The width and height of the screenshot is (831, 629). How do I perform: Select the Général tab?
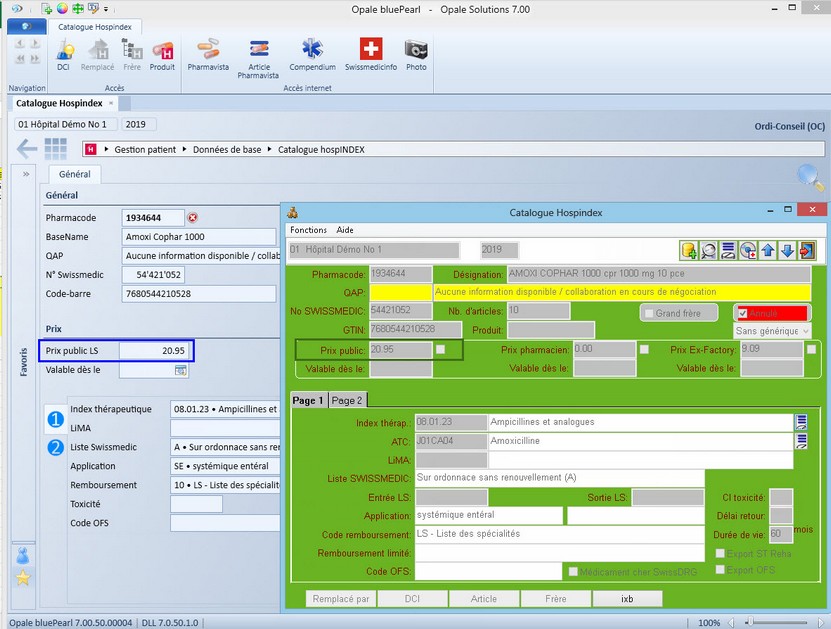coord(75,174)
